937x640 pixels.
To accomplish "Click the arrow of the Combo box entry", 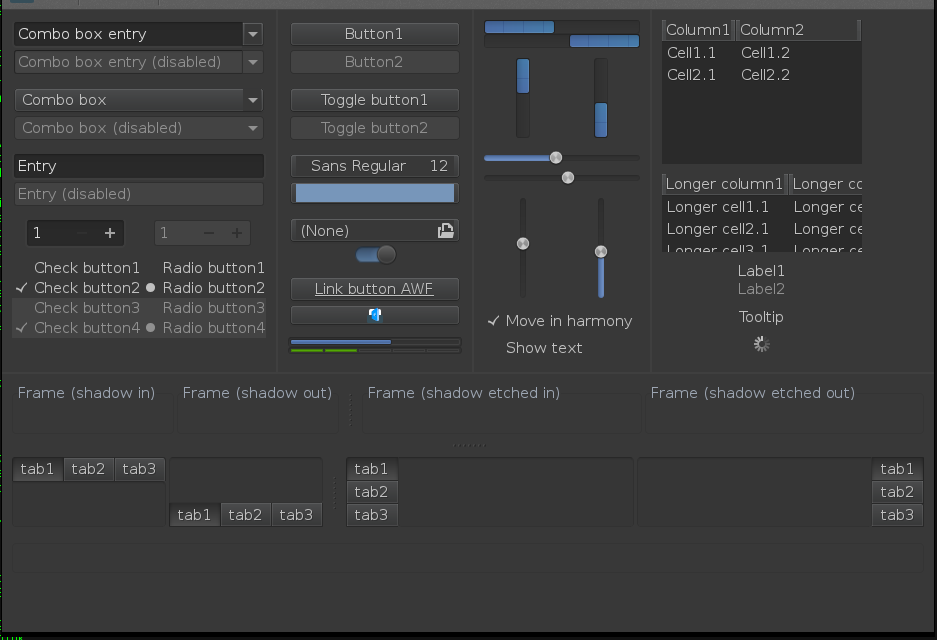I will pos(253,34).
